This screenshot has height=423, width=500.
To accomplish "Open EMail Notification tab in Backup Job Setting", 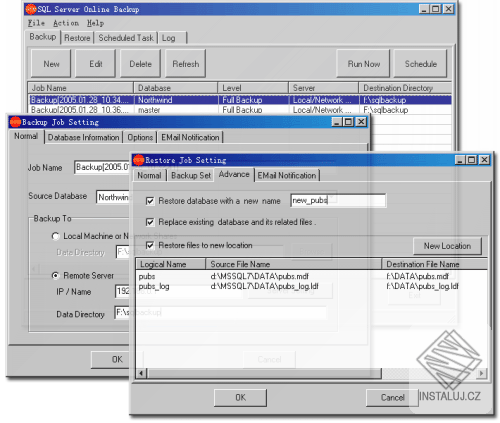I will pyautogui.click(x=190, y=137).
